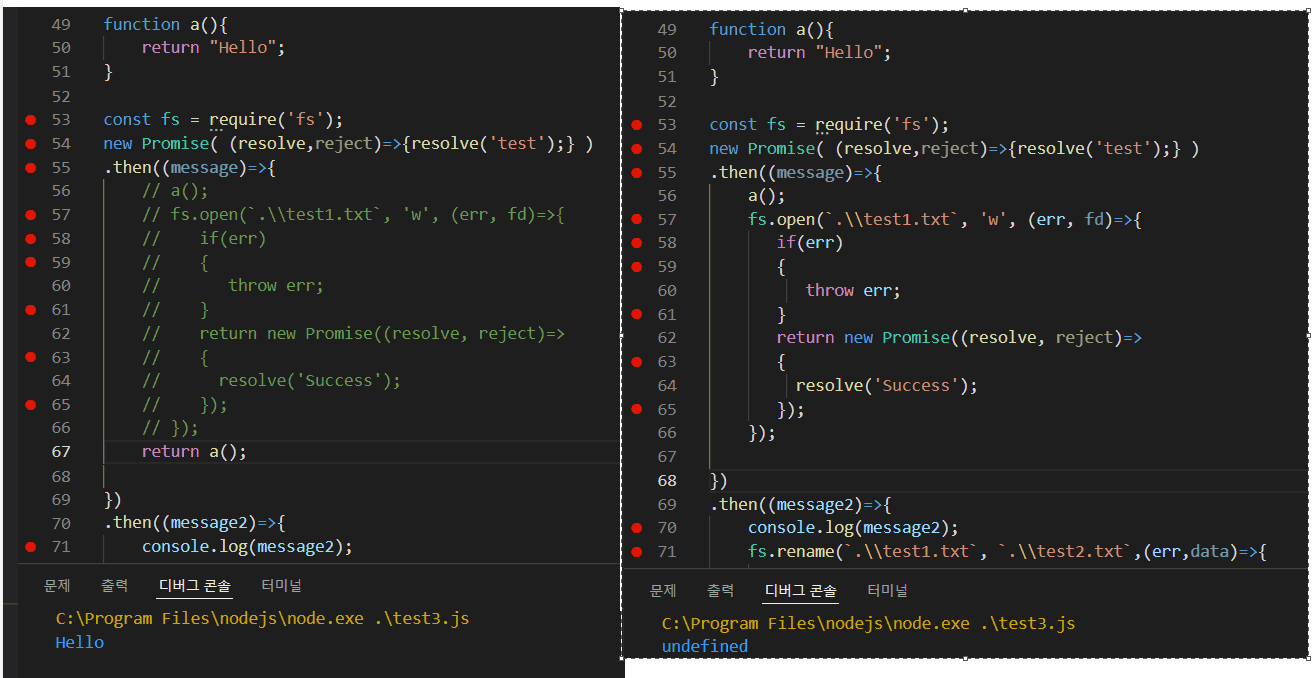
Task: Toggle breakpoint on line 54 in left editor
Action: 31,144
